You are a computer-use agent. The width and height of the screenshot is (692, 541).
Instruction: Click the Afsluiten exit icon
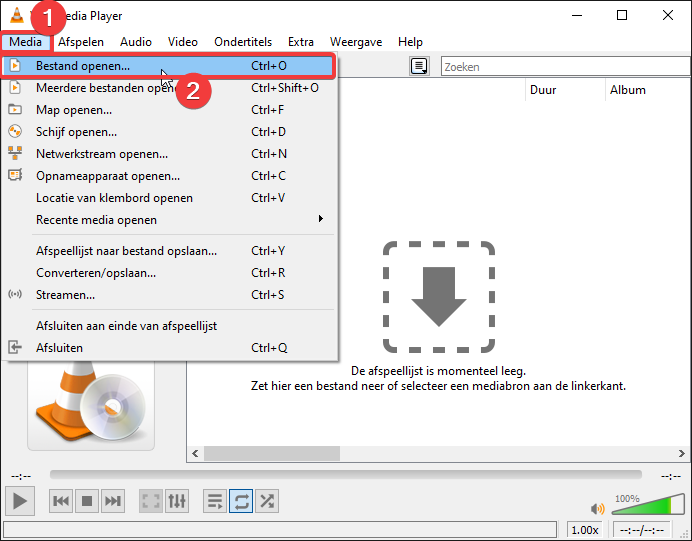(x=15, y=347)
